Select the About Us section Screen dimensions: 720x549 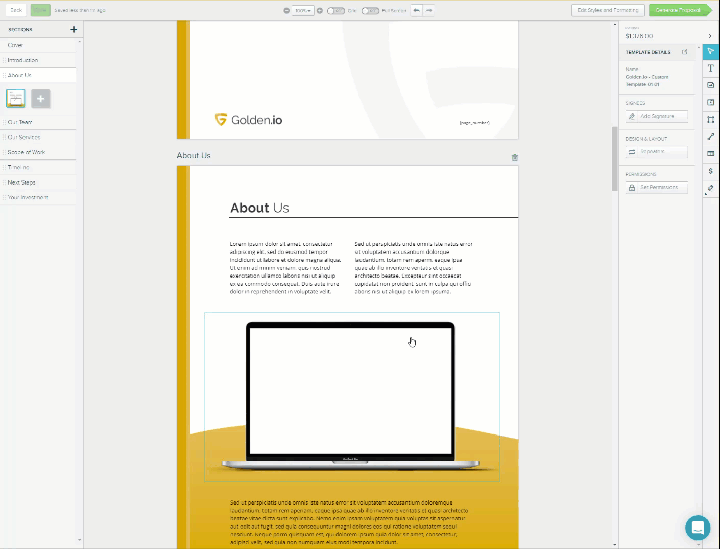coord(39,75)
